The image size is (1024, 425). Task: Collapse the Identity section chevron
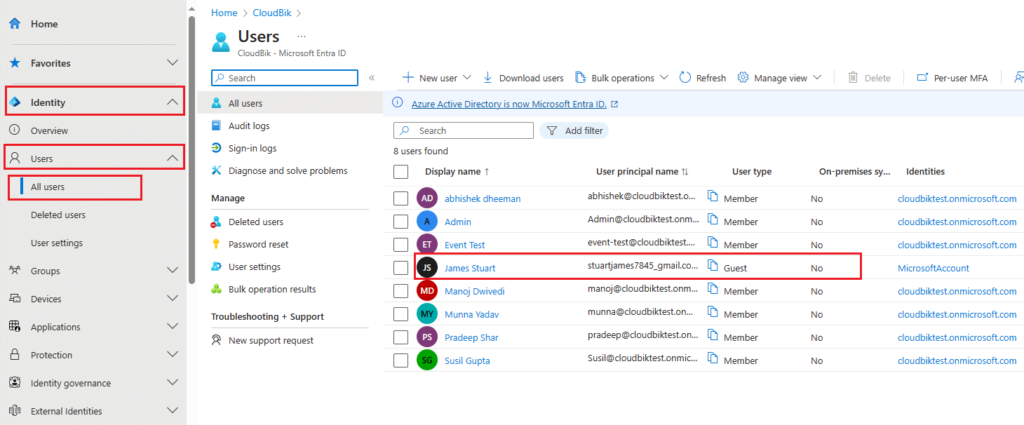[172, 102]
